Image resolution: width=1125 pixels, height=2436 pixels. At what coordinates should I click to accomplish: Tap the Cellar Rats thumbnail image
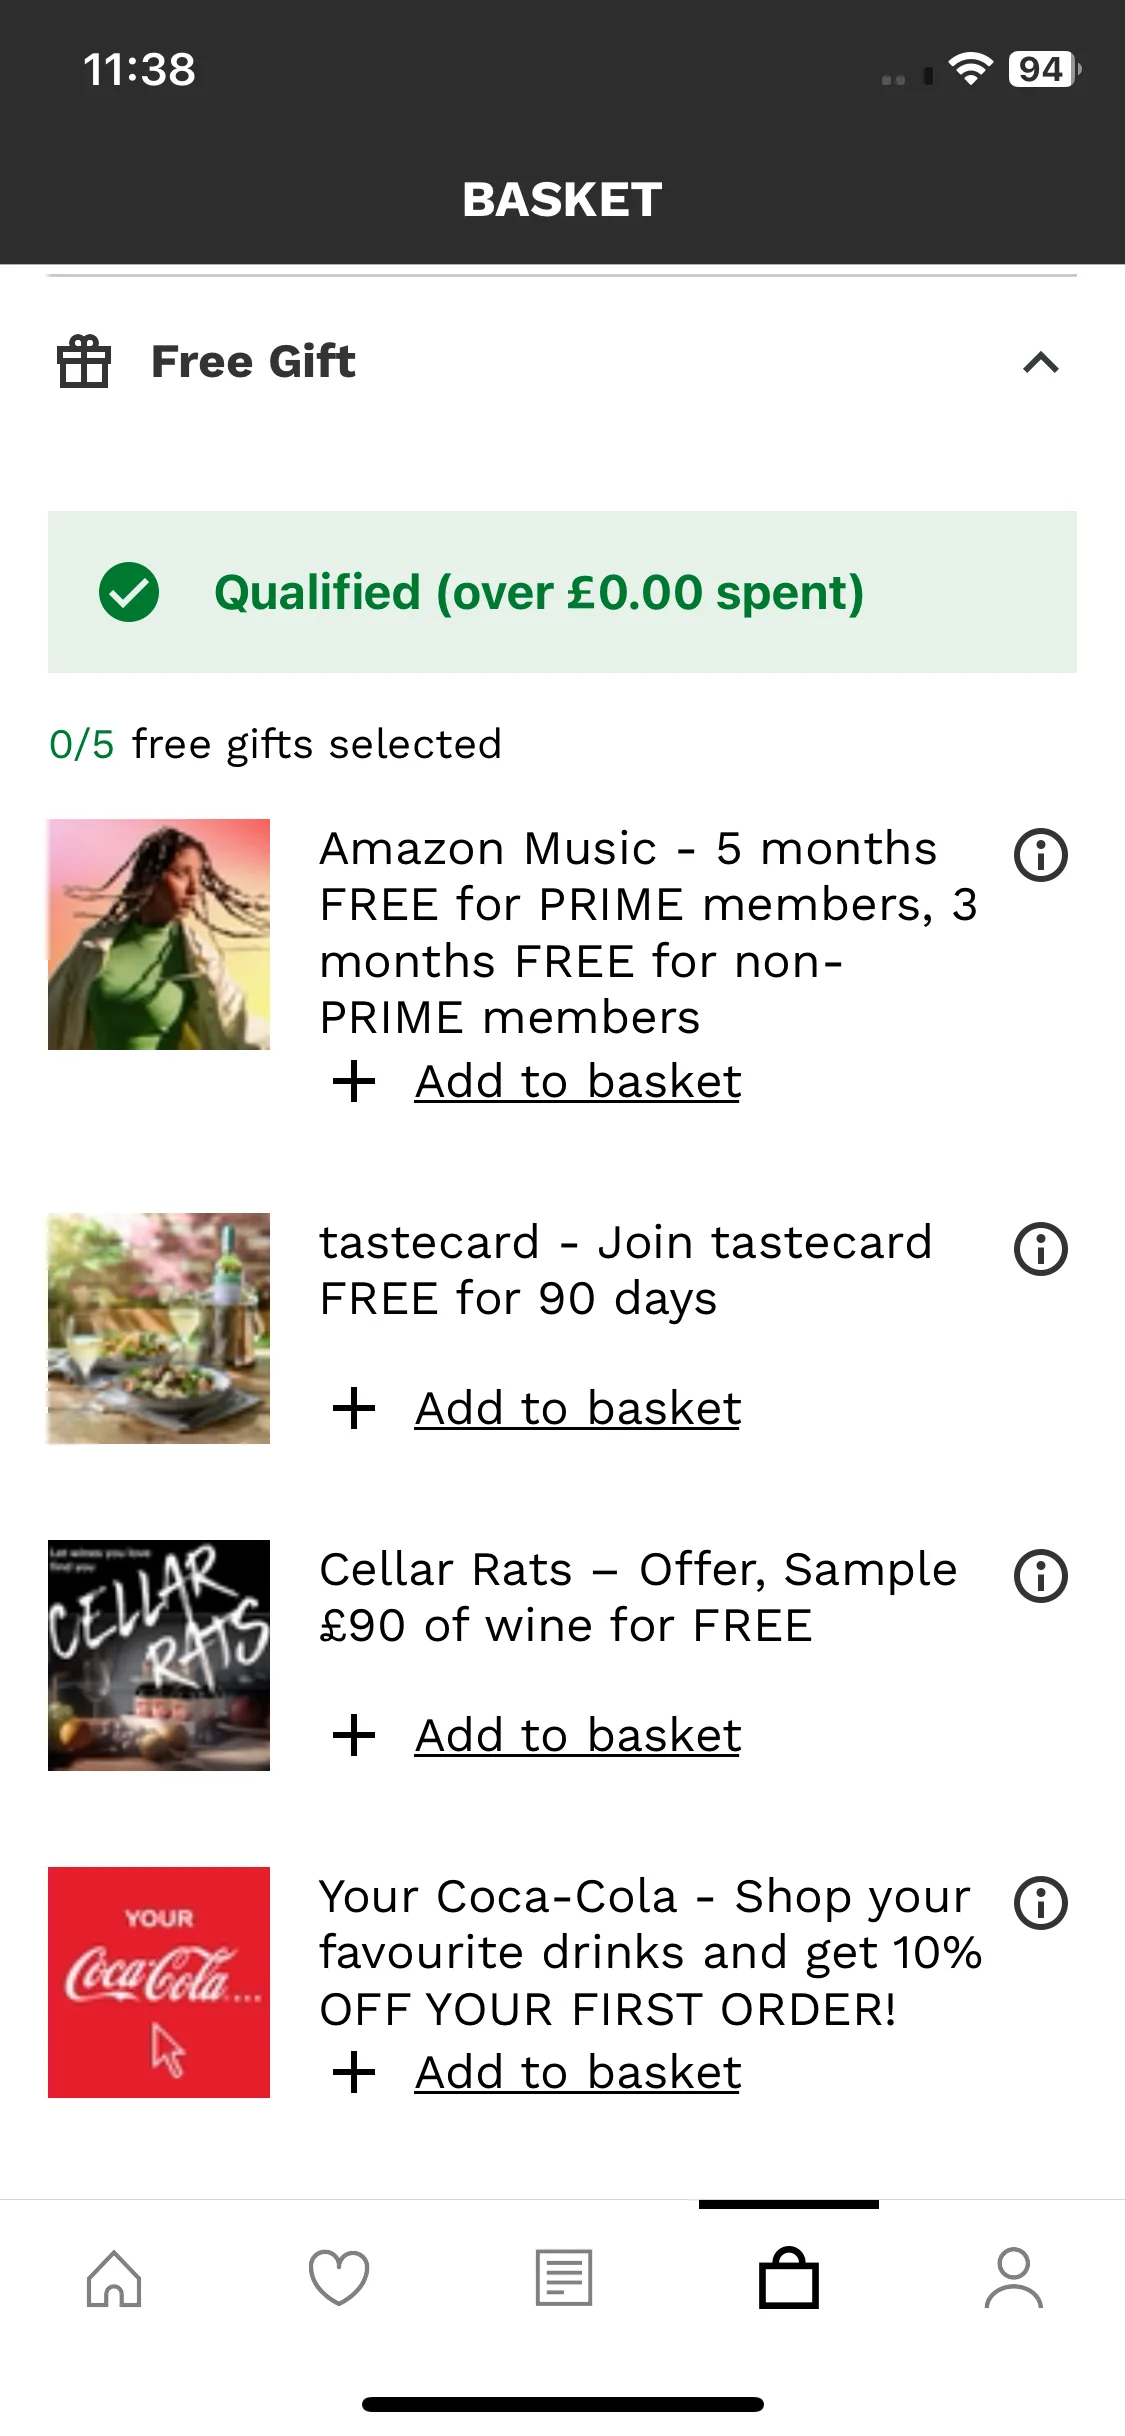pyautogui.click(x=159, y=1655)
